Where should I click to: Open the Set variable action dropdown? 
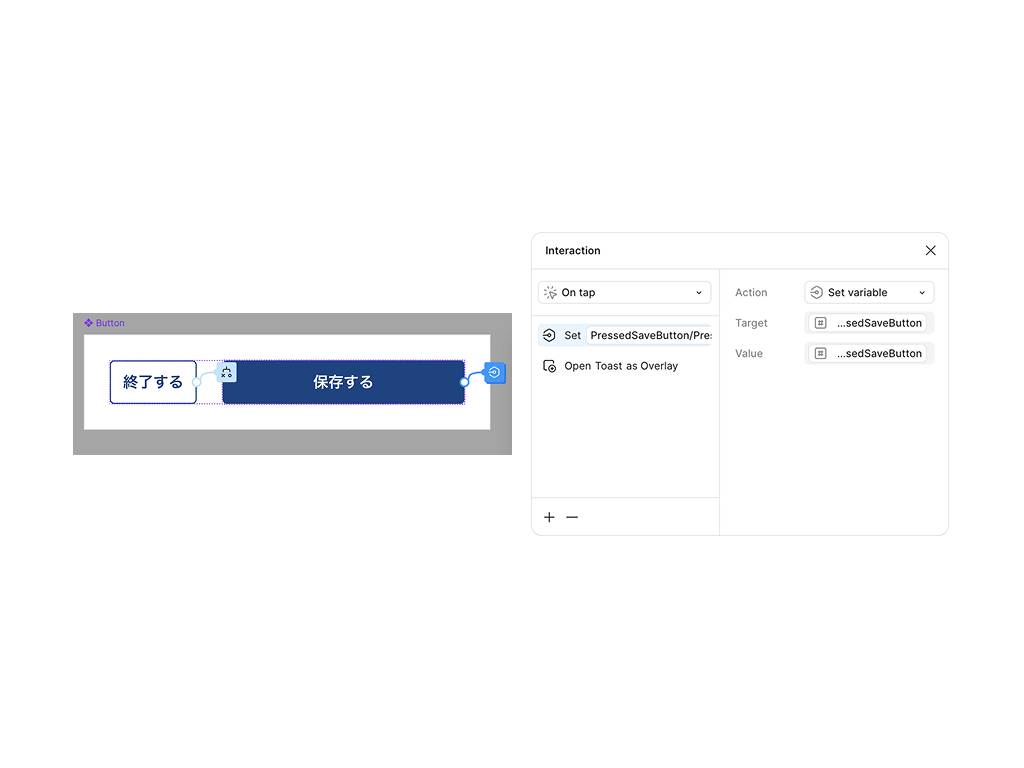tap(869, 293)
